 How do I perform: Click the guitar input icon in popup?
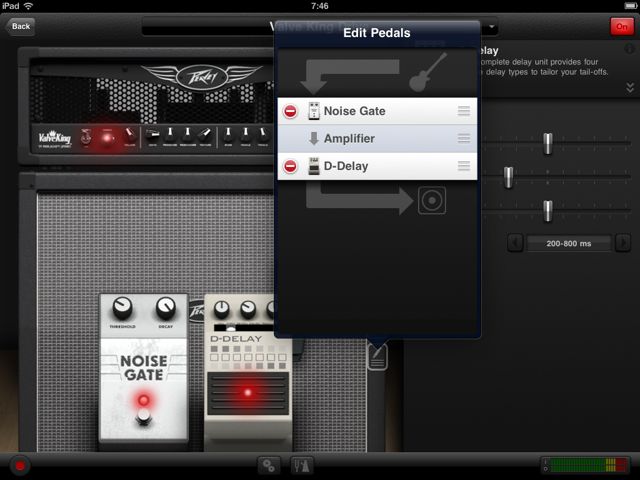coord(428,72)
